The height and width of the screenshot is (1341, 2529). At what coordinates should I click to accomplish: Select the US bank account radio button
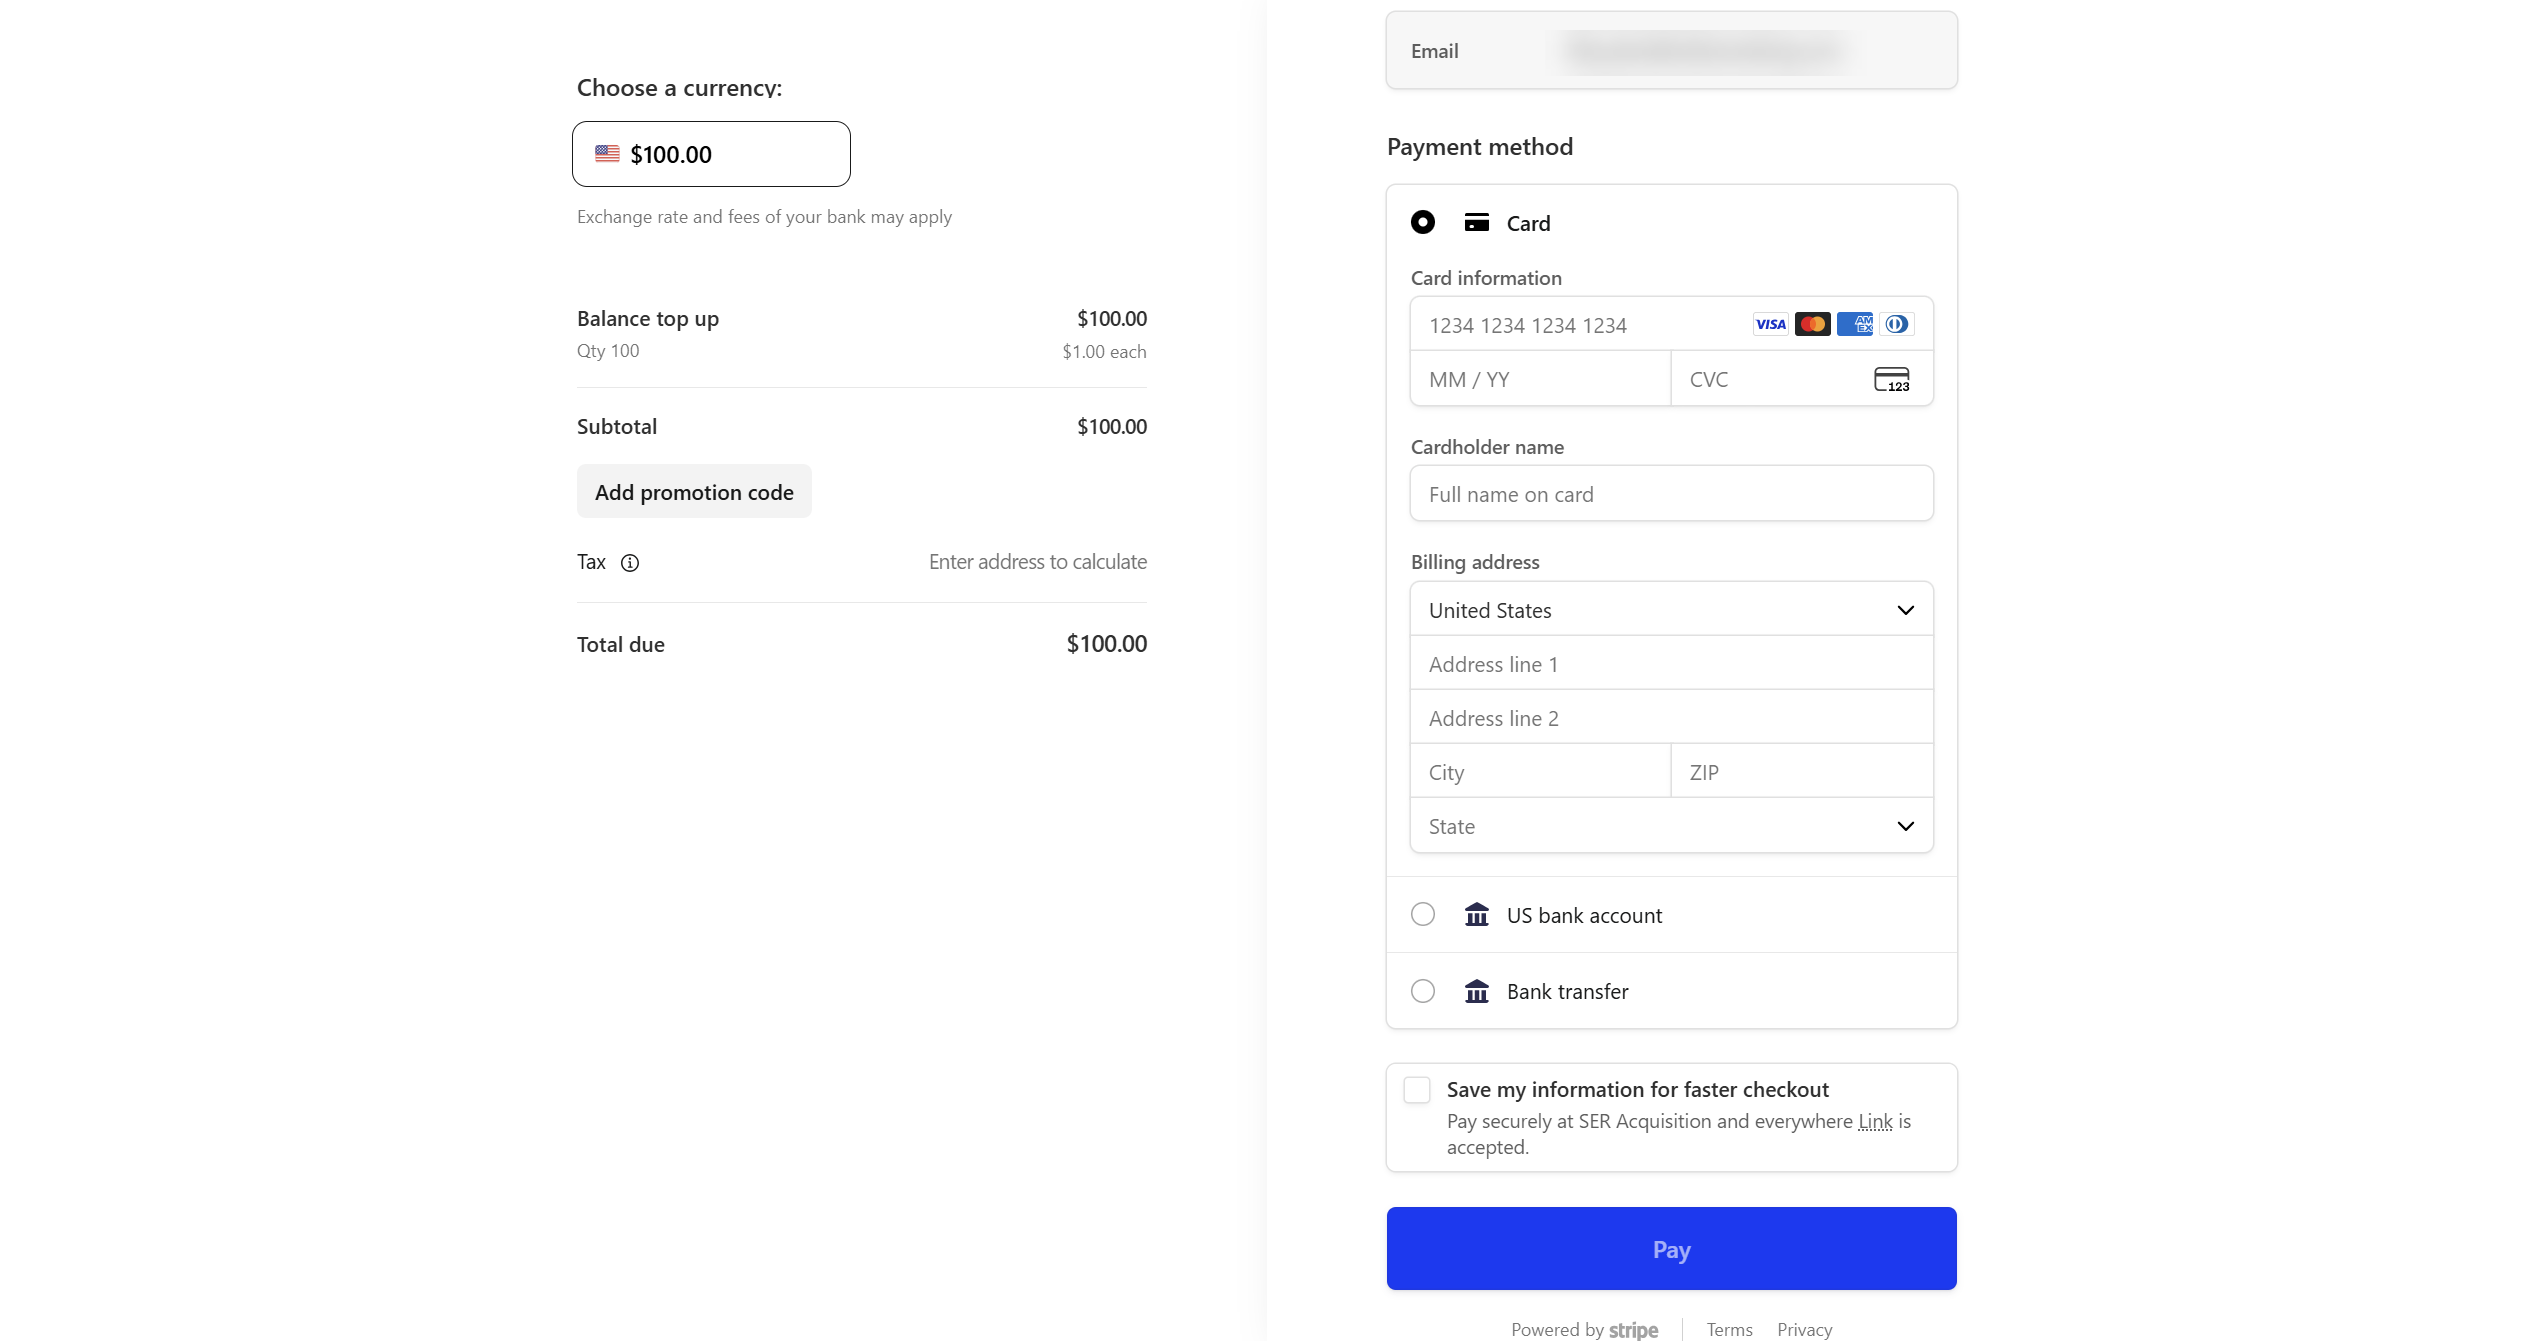(x=1422, y=914)
